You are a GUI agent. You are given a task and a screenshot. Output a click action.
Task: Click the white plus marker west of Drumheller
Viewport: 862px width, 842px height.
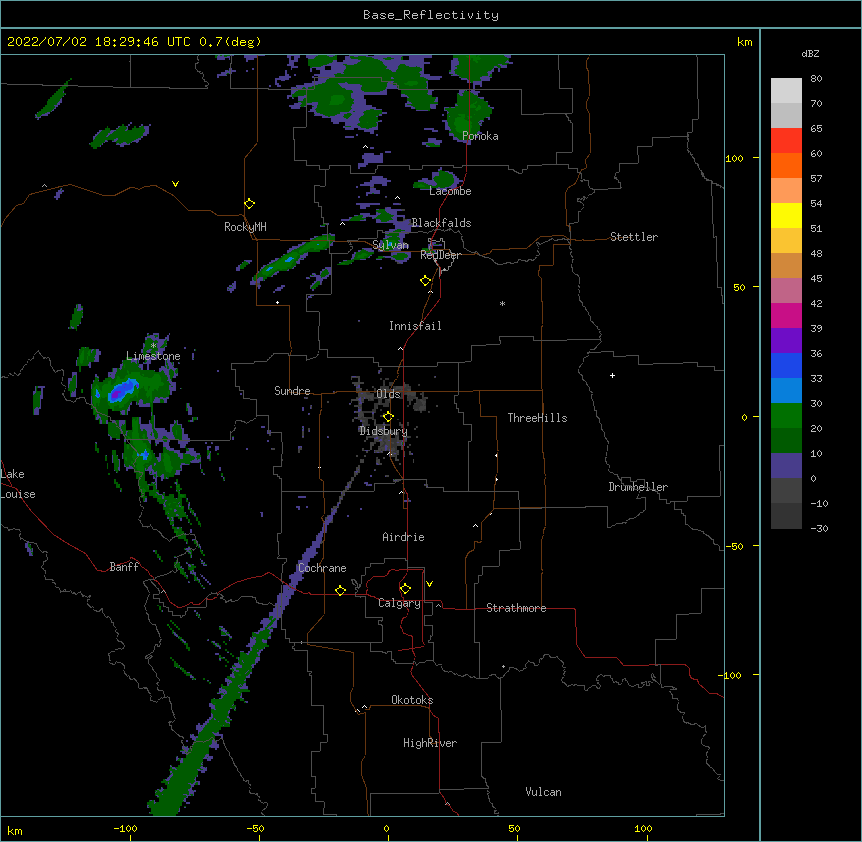point(612,375)
